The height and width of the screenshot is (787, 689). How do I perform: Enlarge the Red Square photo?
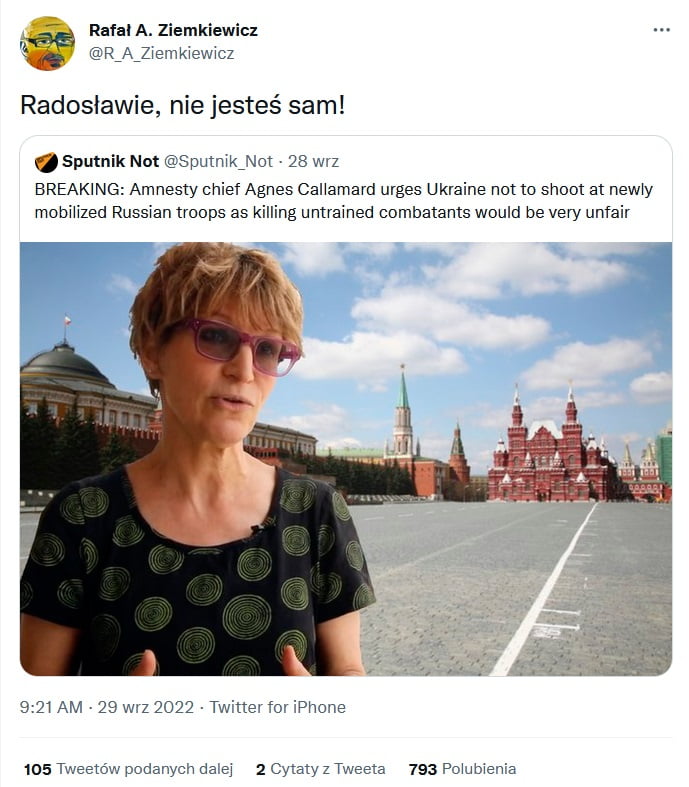346,459
